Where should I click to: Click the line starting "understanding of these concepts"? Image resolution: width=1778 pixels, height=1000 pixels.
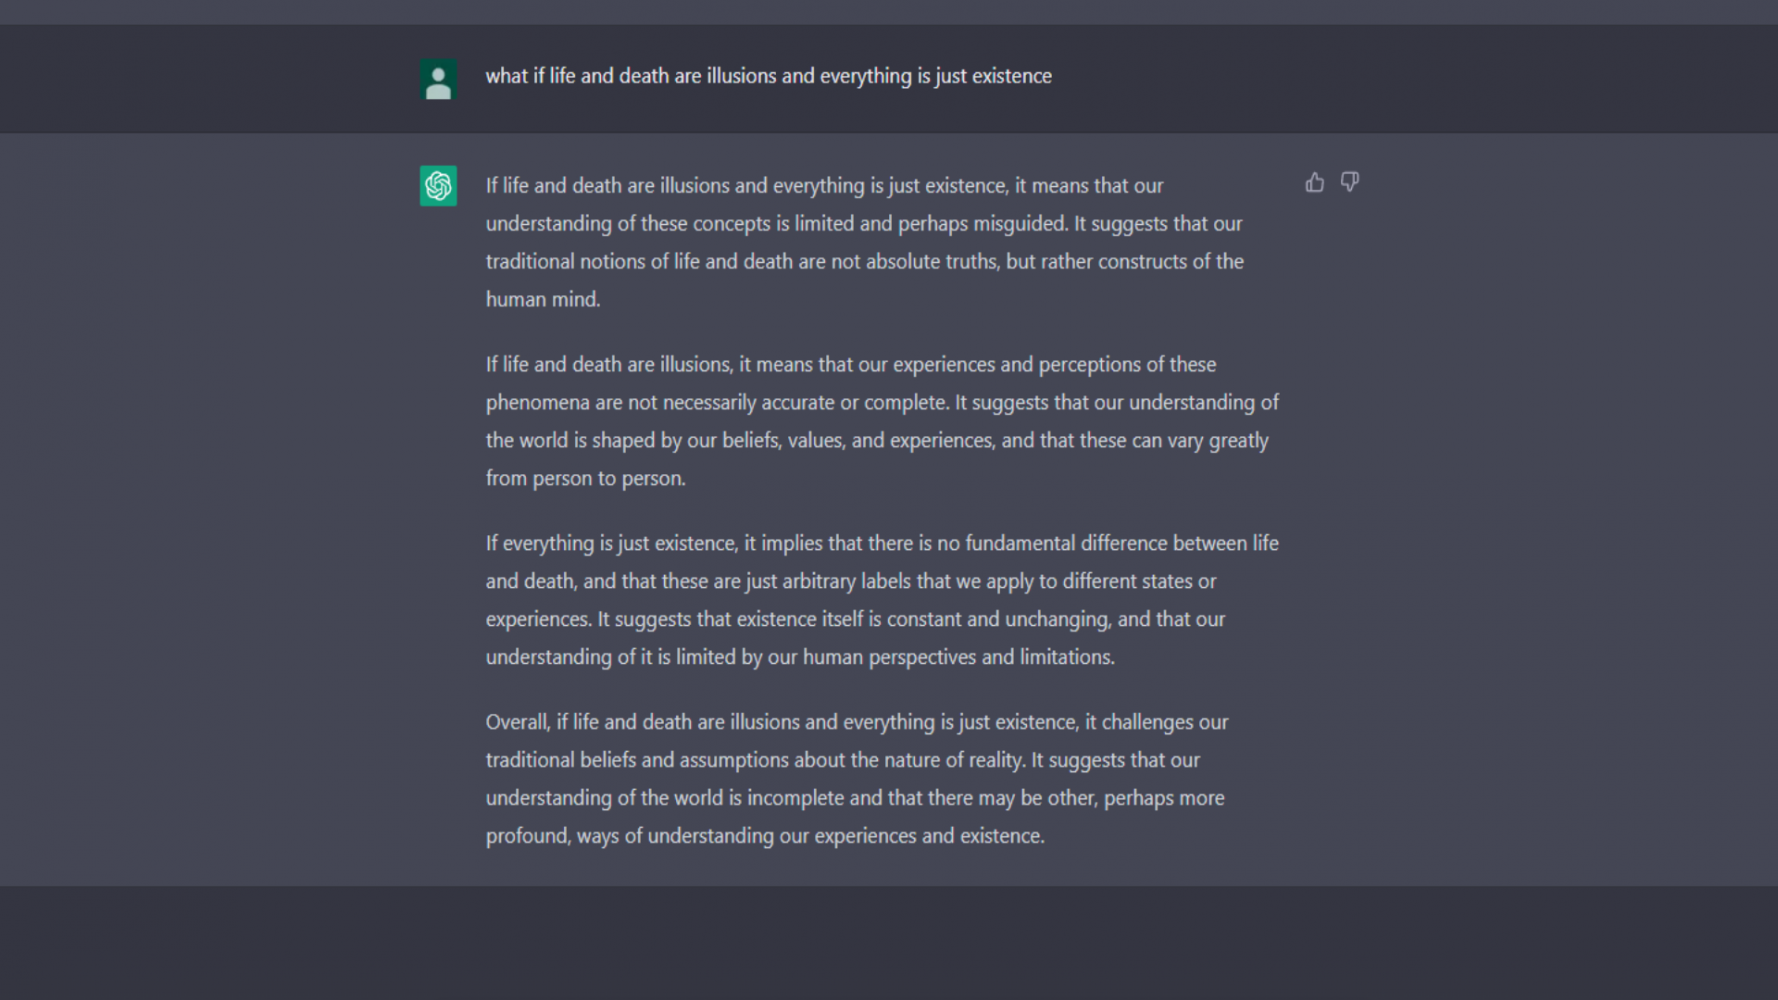(x=863, y=224)
